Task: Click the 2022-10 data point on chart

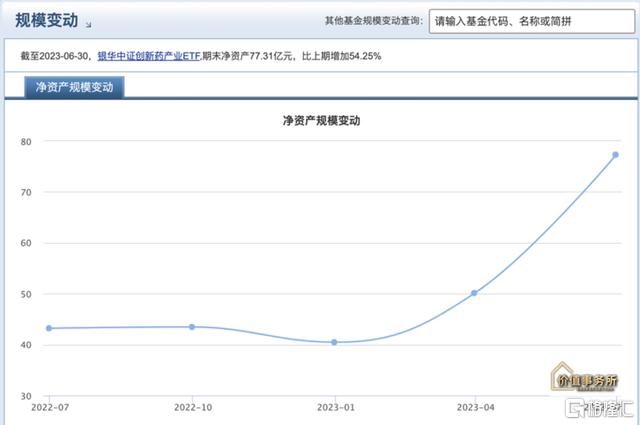Action: click(x=192, y=327)
